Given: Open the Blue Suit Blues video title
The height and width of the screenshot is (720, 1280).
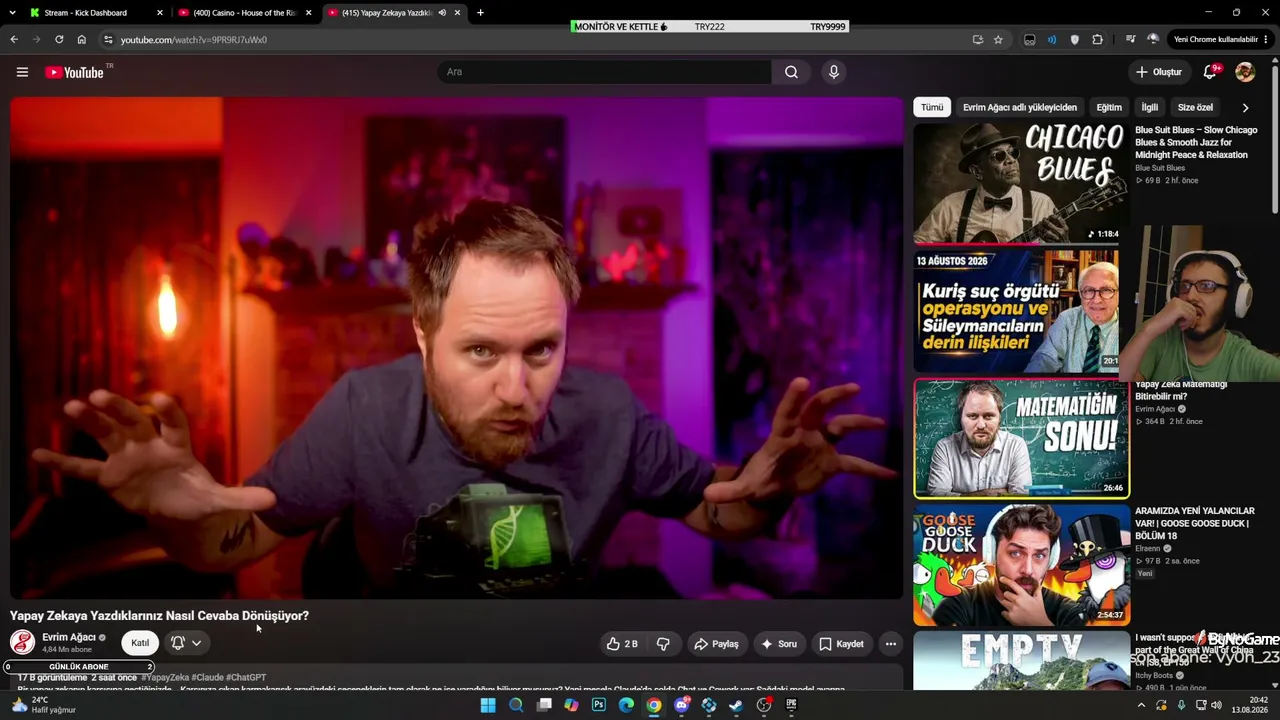Looking at the screenshot, I should pyautogui.click(x=1196, y=142).
